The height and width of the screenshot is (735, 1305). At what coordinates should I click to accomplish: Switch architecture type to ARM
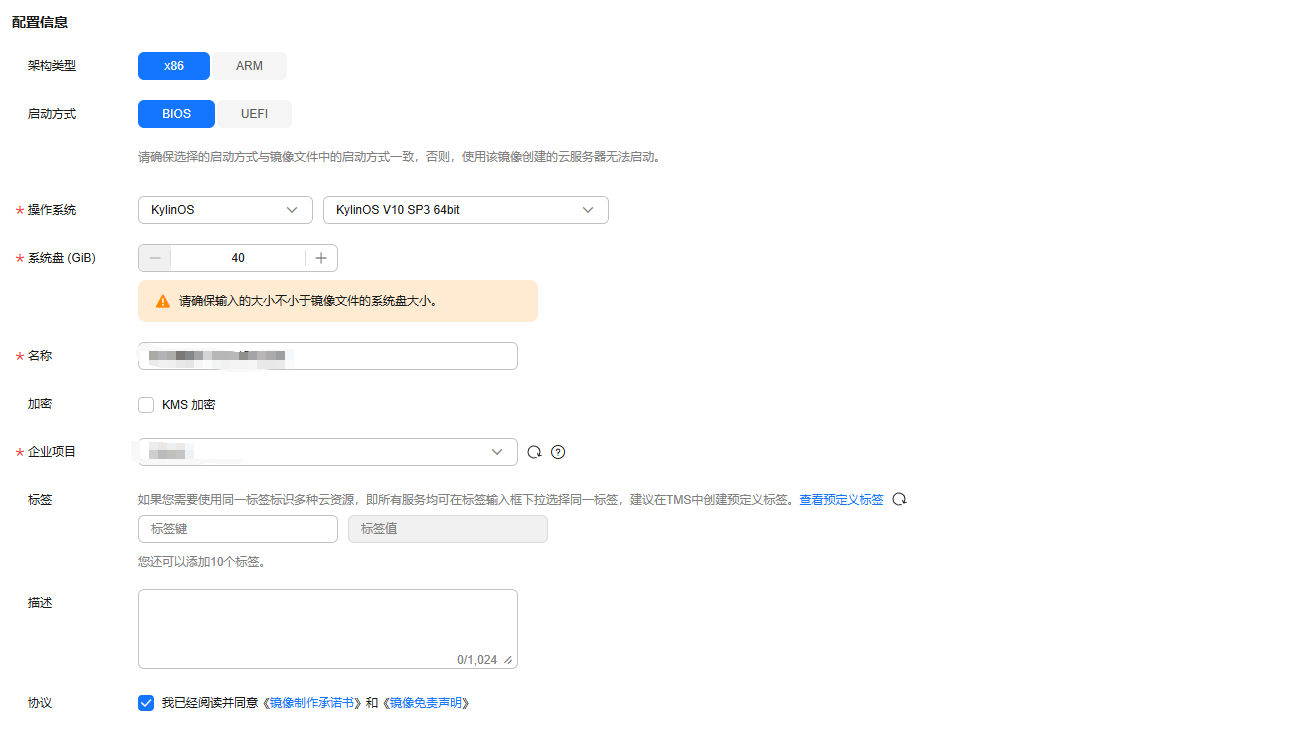pyautogui.click(x=249, y=65)
